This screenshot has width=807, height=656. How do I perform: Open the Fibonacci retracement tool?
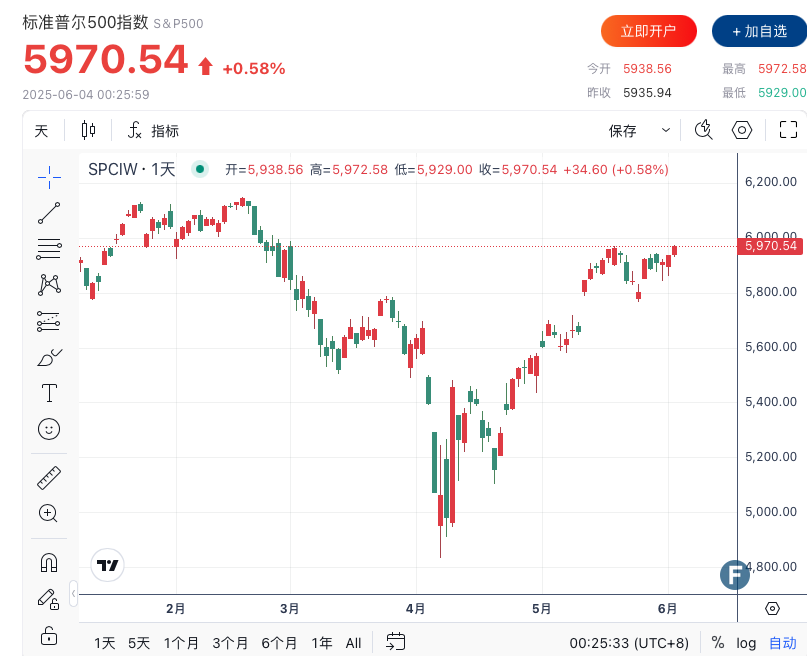click(x=49, y=248)
